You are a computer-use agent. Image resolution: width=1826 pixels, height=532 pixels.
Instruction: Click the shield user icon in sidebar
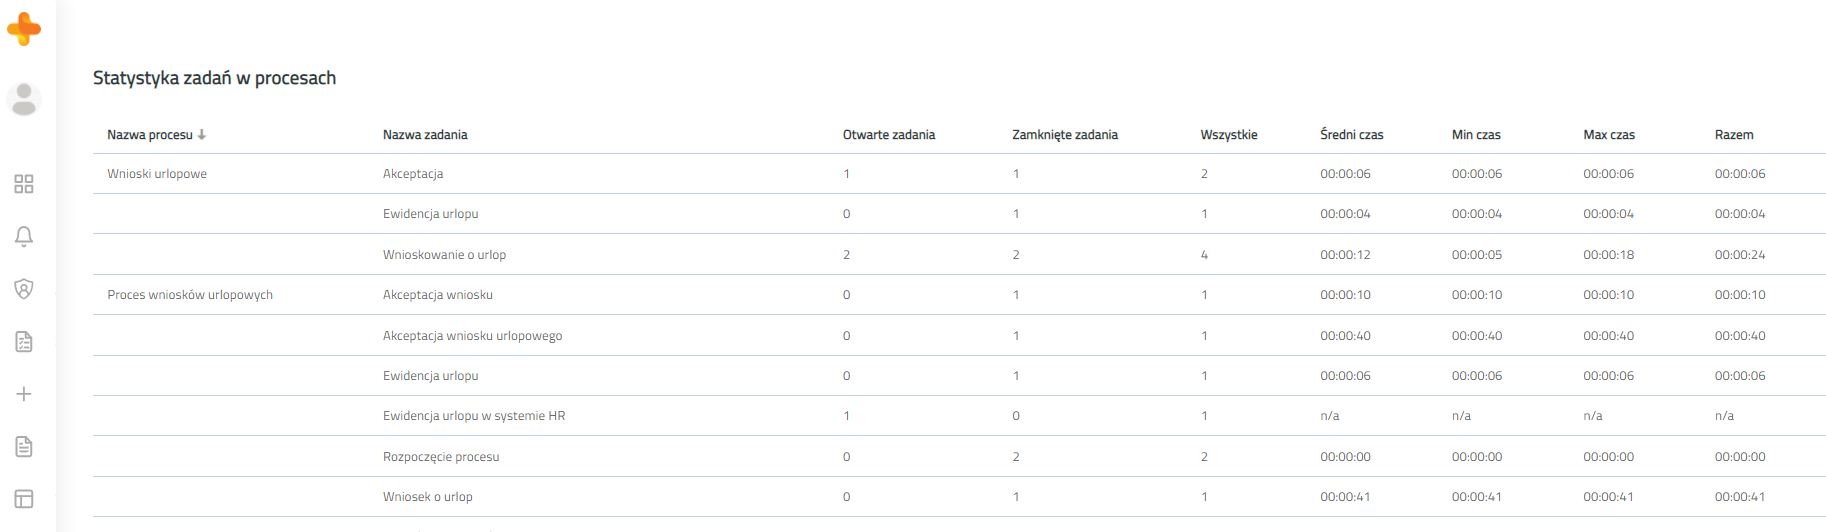click(x=24, y=289)
